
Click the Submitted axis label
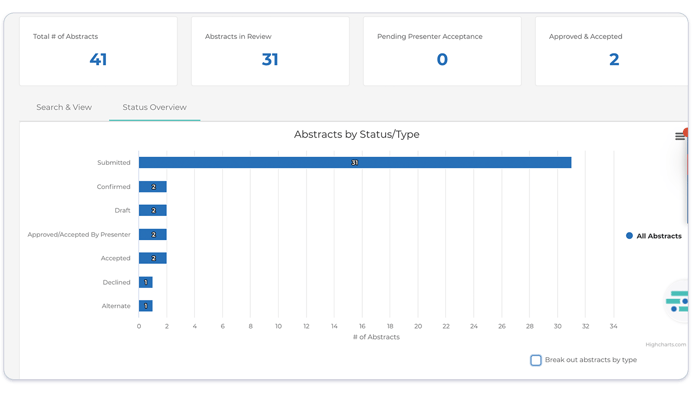click(x=114, y=162)
